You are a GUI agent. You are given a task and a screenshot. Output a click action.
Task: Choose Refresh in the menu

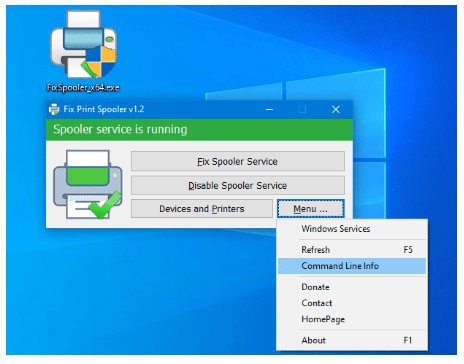point(352,250)
